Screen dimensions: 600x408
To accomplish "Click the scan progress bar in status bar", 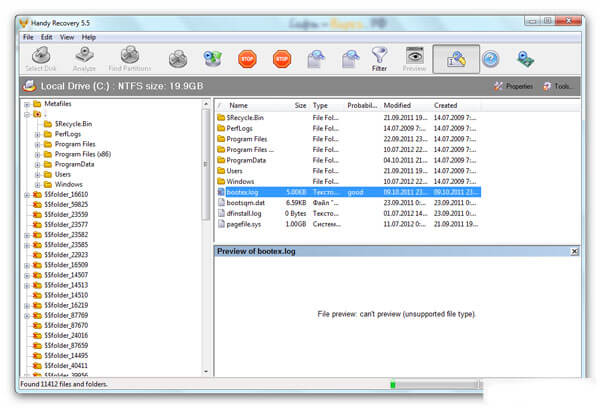I will coord(435,385).
